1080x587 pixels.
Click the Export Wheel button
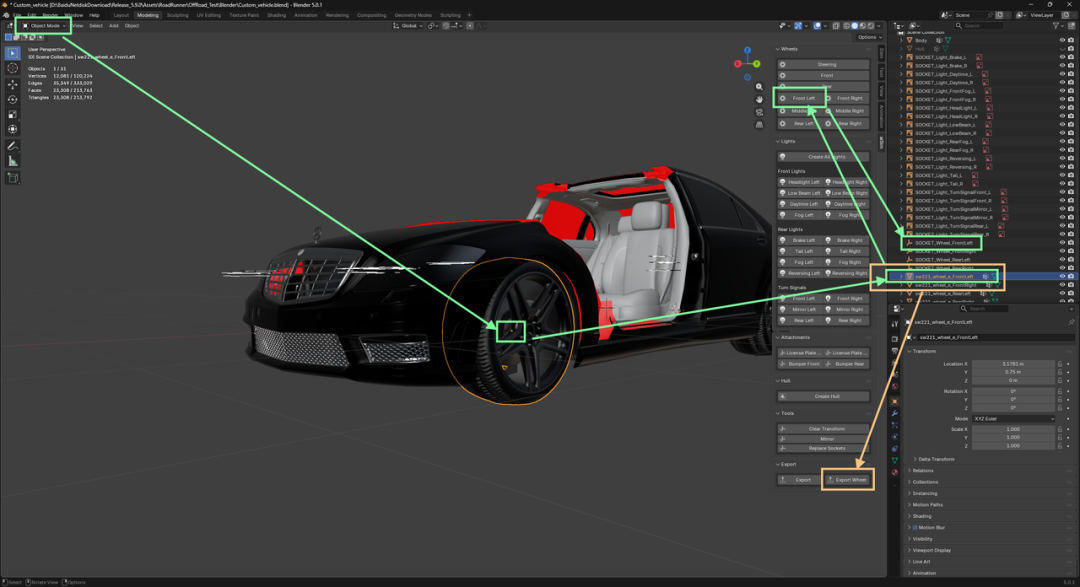848,480
